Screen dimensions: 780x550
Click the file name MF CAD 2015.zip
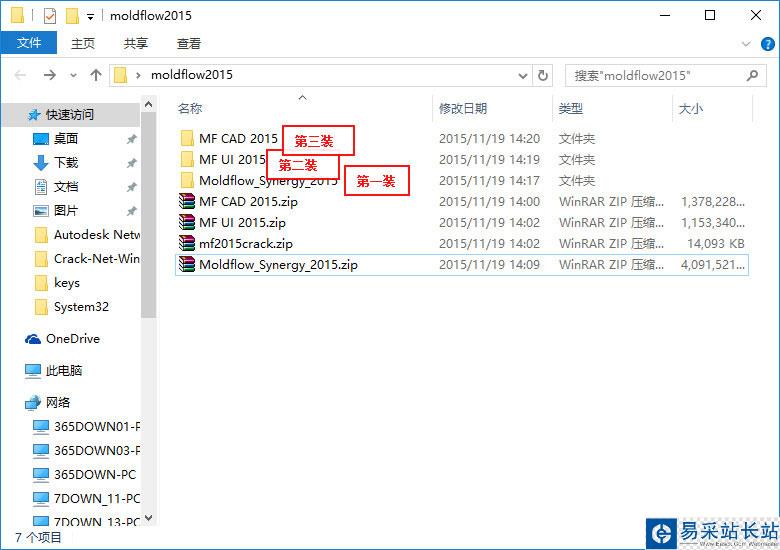(x=248, y=201)
